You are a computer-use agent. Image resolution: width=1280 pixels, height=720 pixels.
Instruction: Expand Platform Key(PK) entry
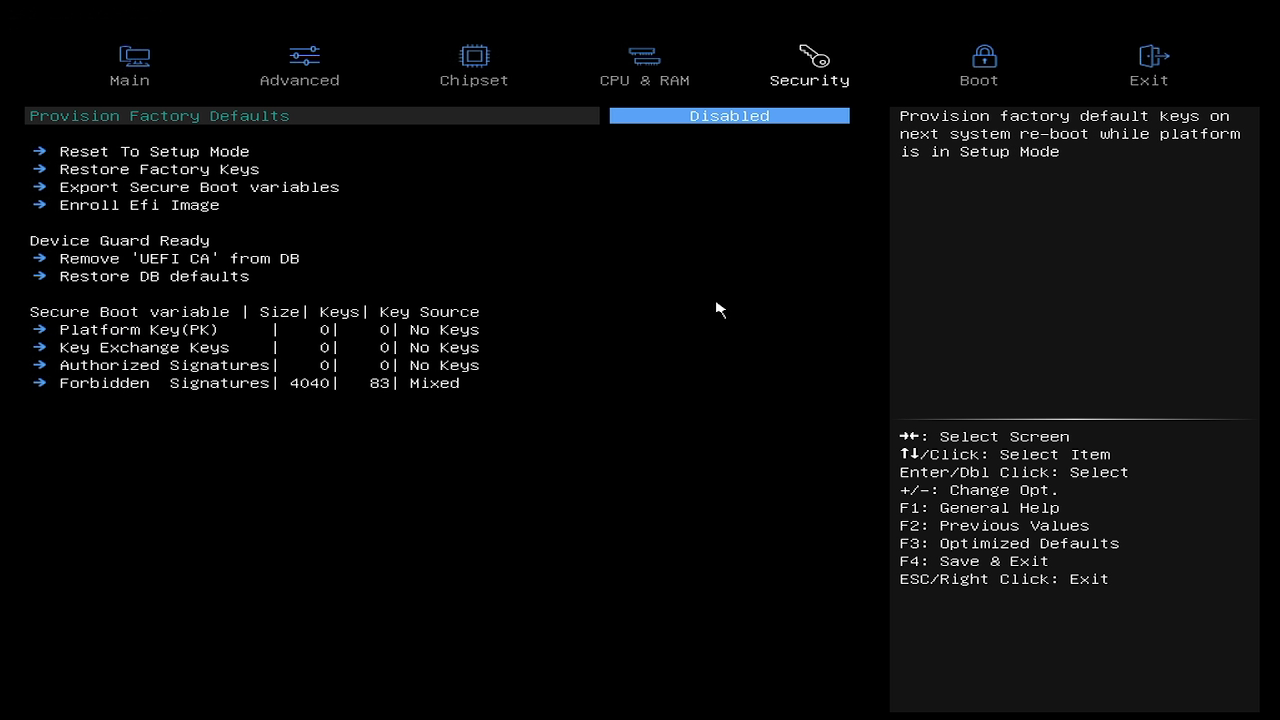(x=138, y=330)
